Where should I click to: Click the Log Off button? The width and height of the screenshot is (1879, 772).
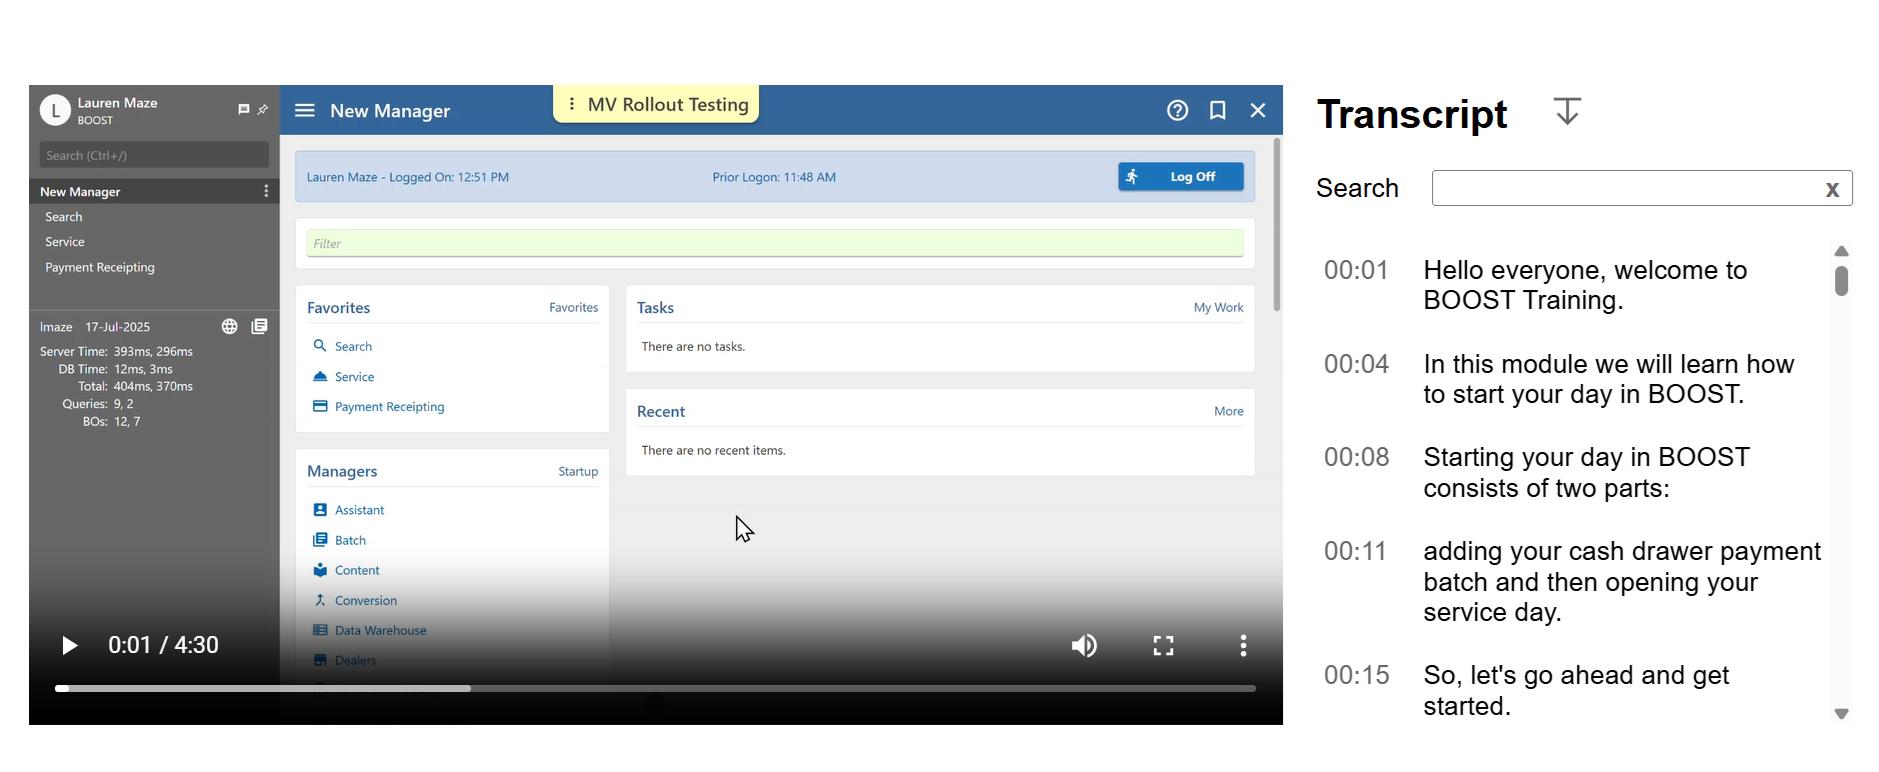click(1180, 177)
